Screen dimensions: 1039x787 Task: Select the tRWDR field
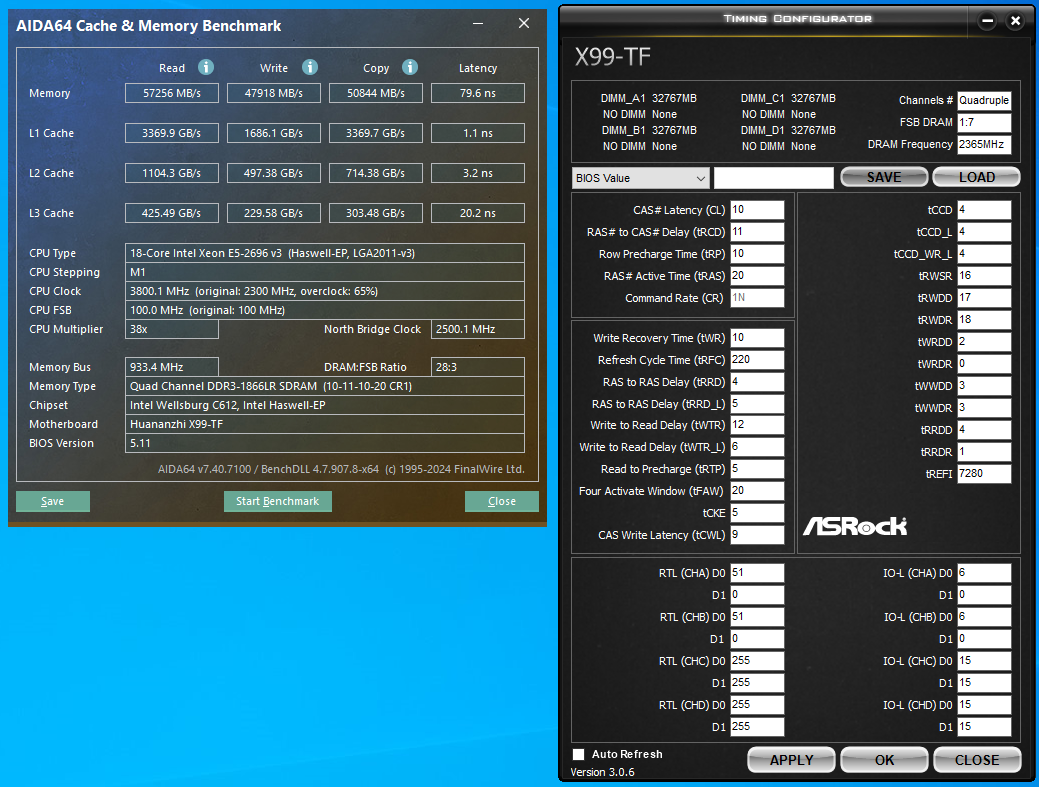(985, 320)
